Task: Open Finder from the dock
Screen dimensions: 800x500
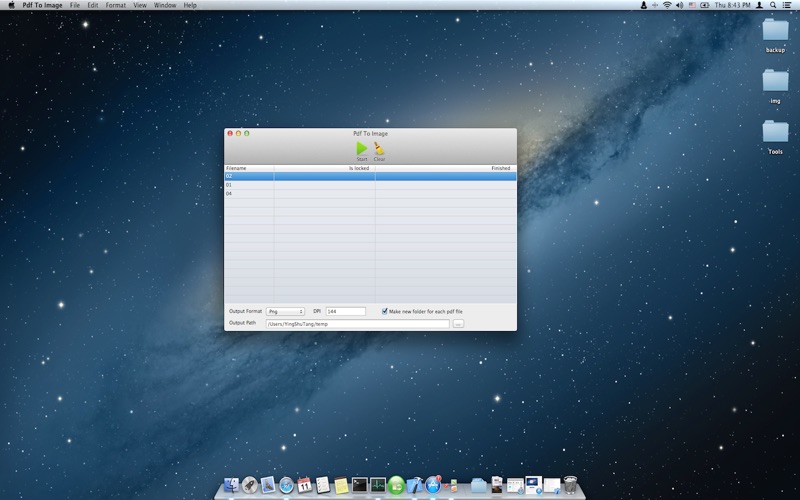Action: point(232,485)
